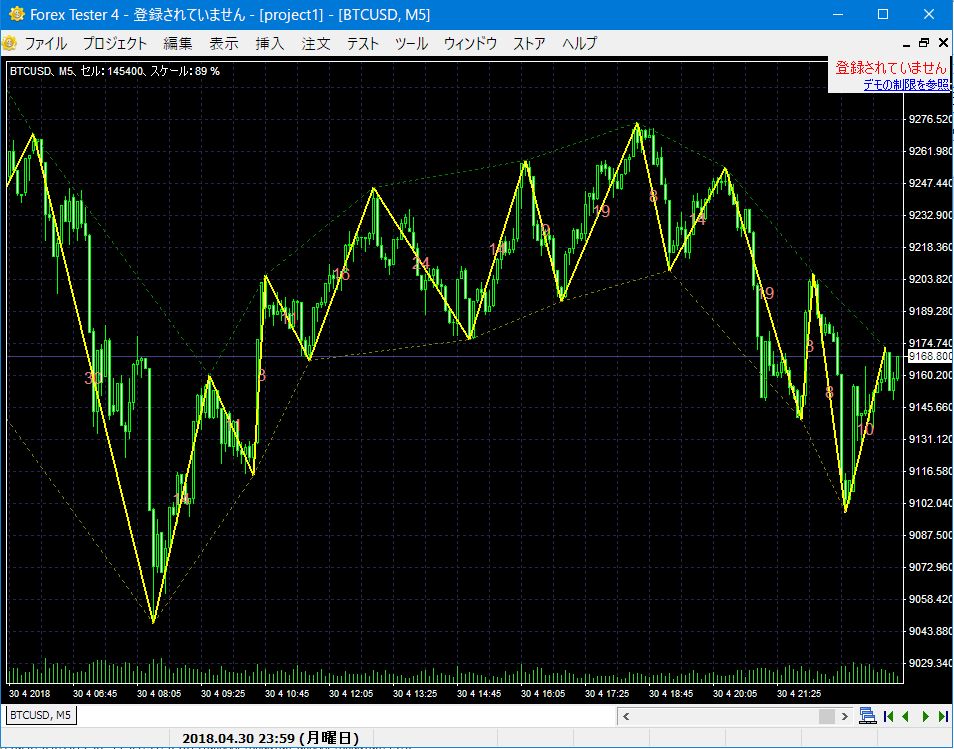The image size is (954, 749).
Task: Click the chart windows list icon
Action: pos(868,716)
